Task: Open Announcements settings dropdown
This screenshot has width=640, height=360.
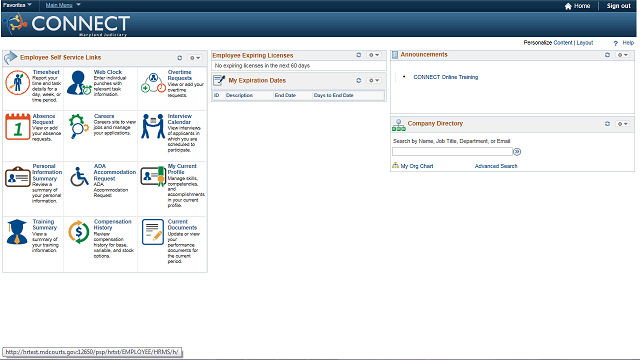Action: point(622,55)
